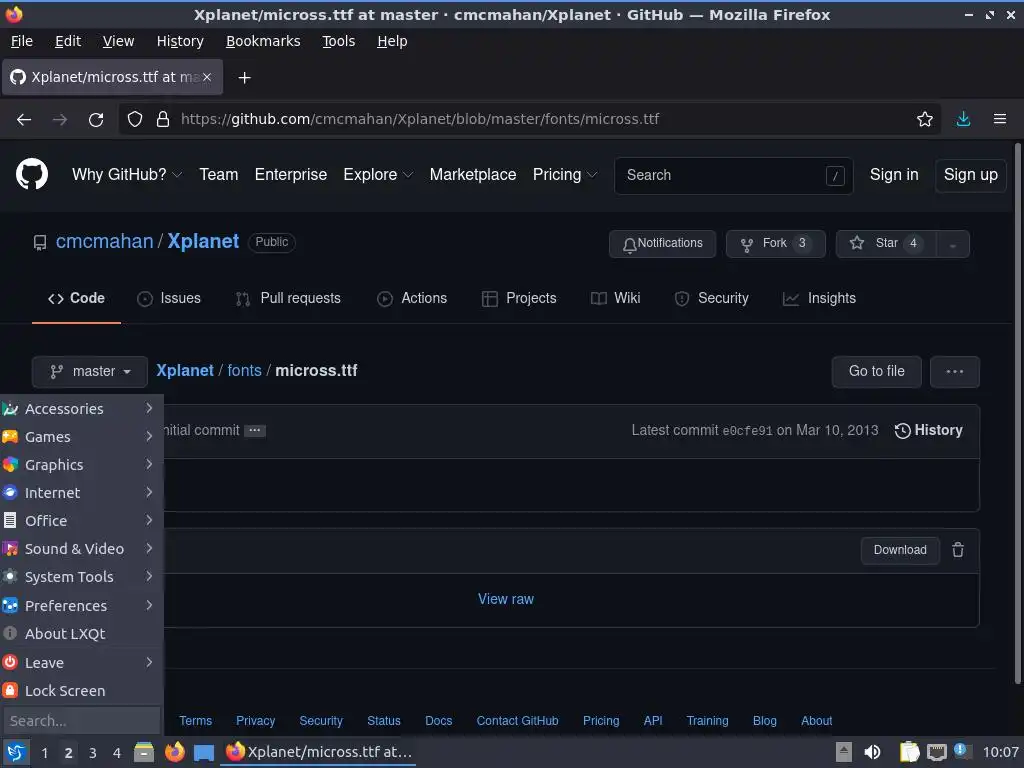This screenshot has width=1024, height=768.
Task: Expand the System Tools submenu
Action: pos(82,577)
